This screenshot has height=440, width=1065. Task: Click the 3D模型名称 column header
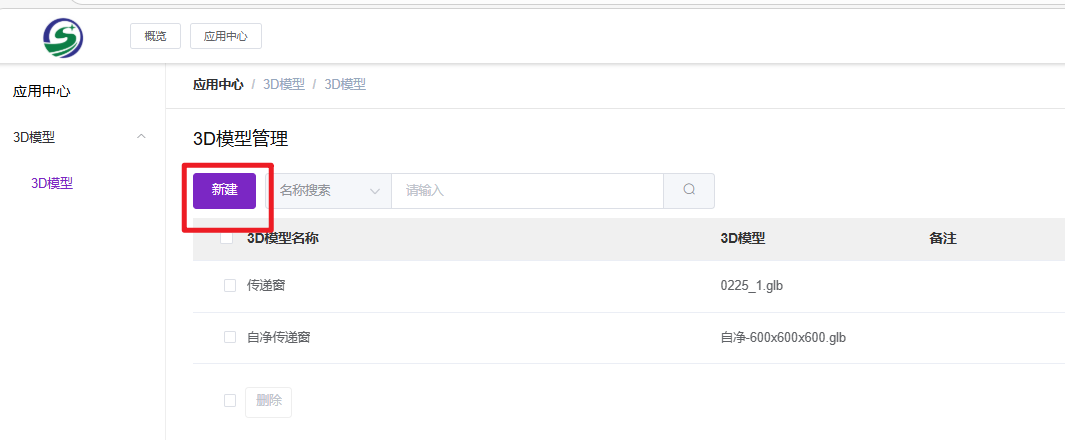283,238
